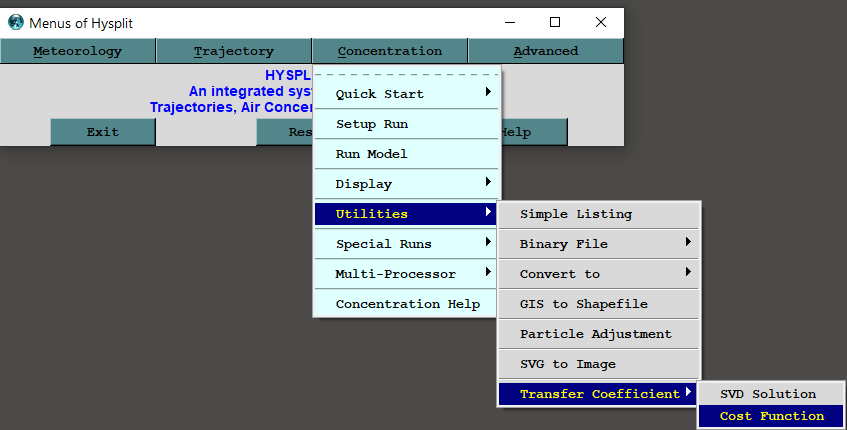Select Setup Run from the menu
Image resolution: width=847 pixels, height=430 pixels.
tap(406, 124)
